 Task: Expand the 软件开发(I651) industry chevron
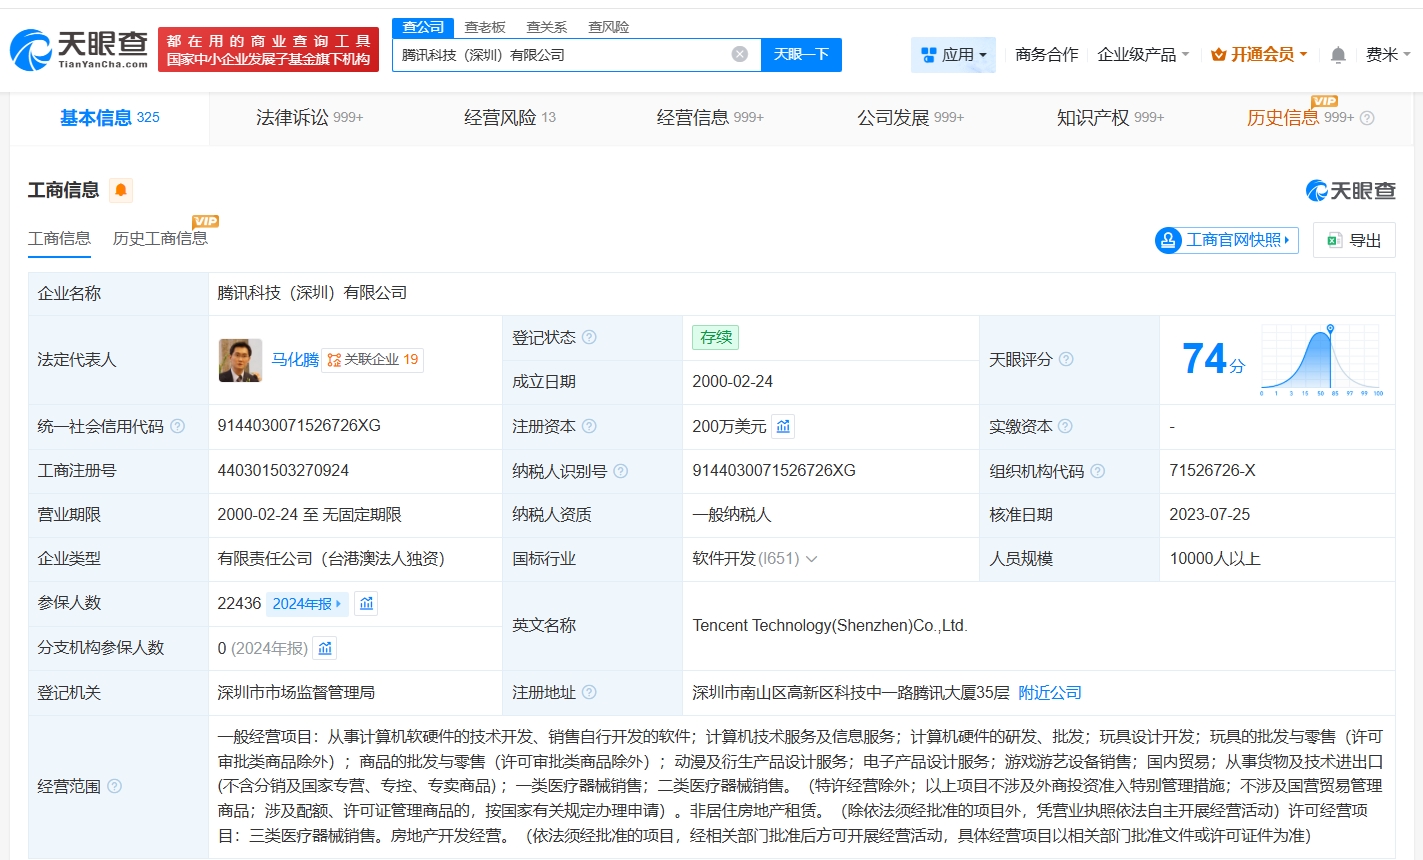click(x=812, y=559)
